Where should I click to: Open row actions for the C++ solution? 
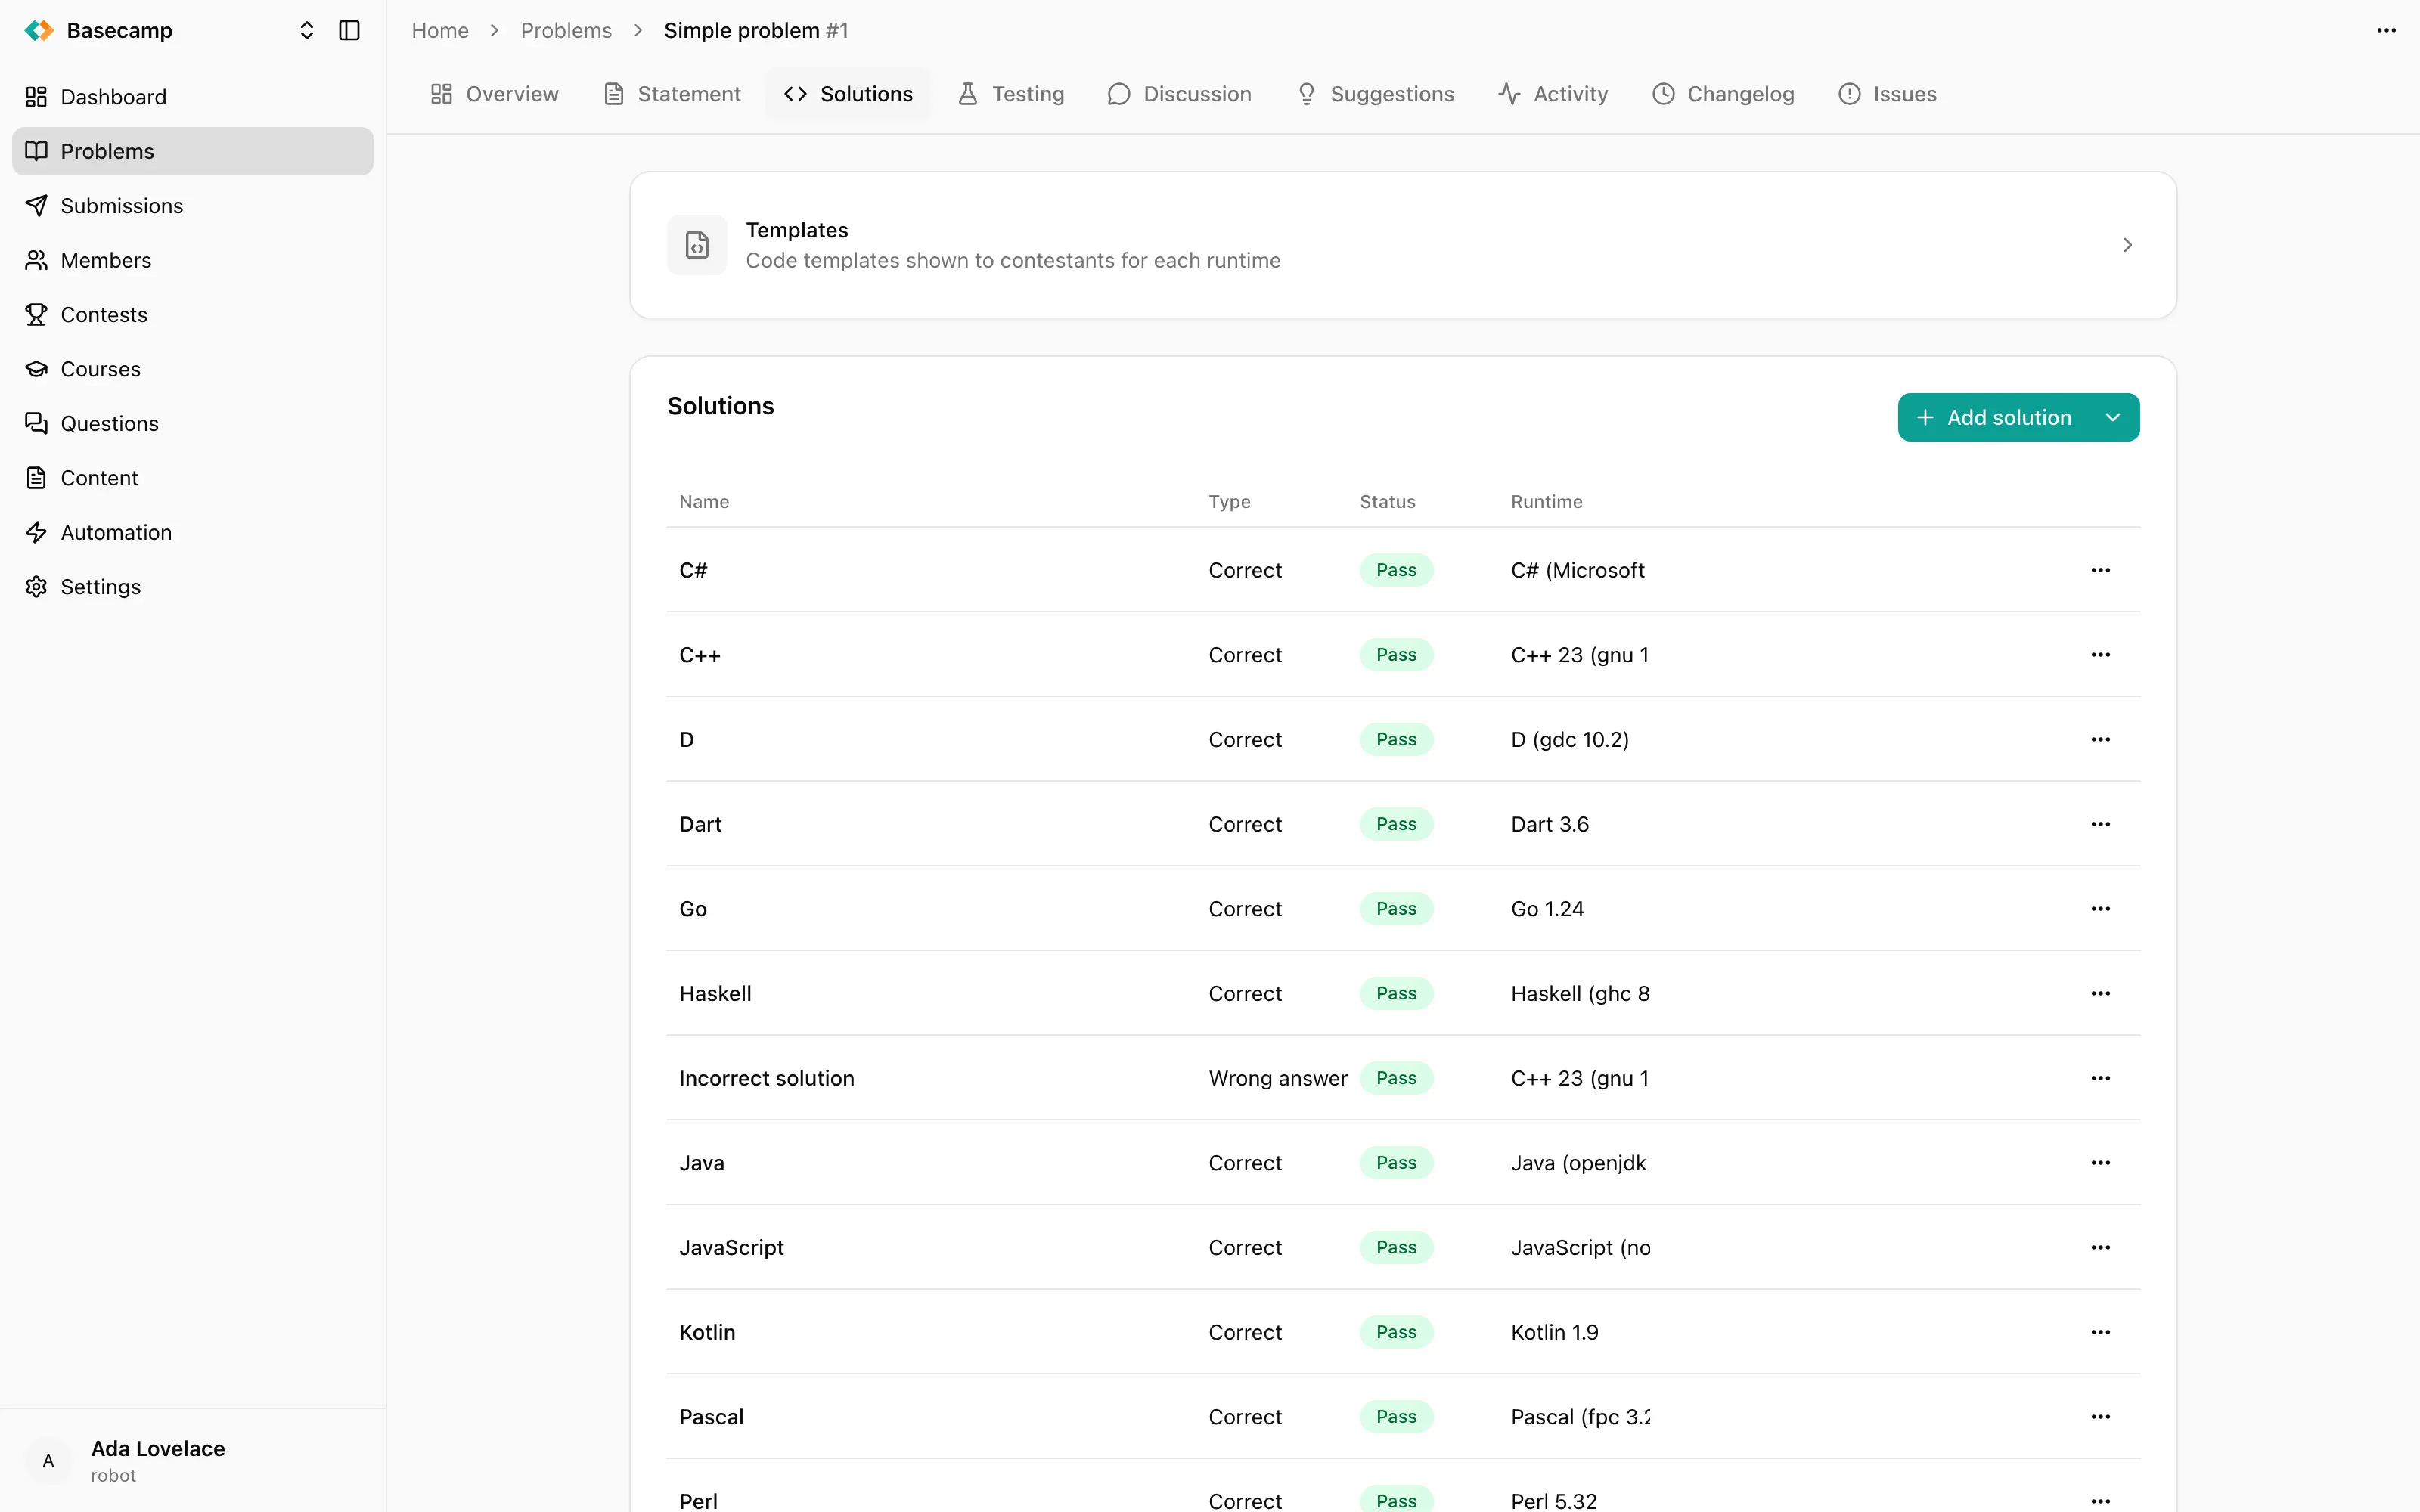click(2100, 655)
